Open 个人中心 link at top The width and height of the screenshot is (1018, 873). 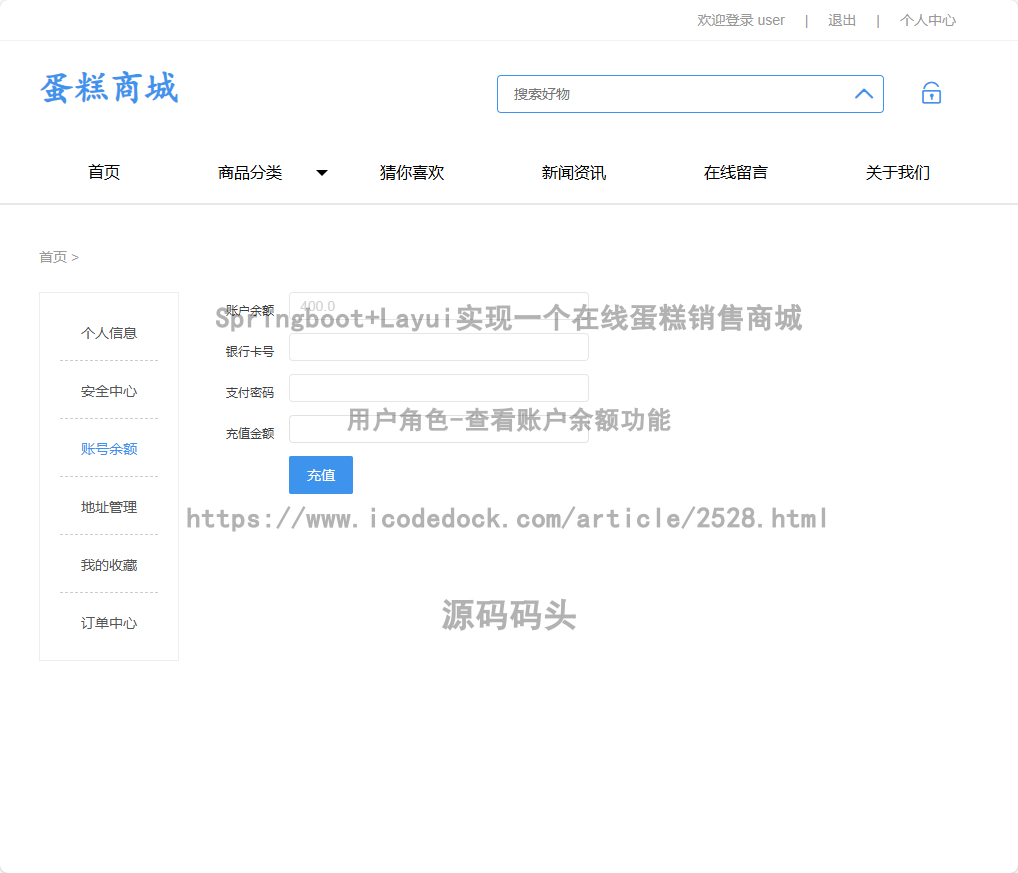[x=927, y=20]
